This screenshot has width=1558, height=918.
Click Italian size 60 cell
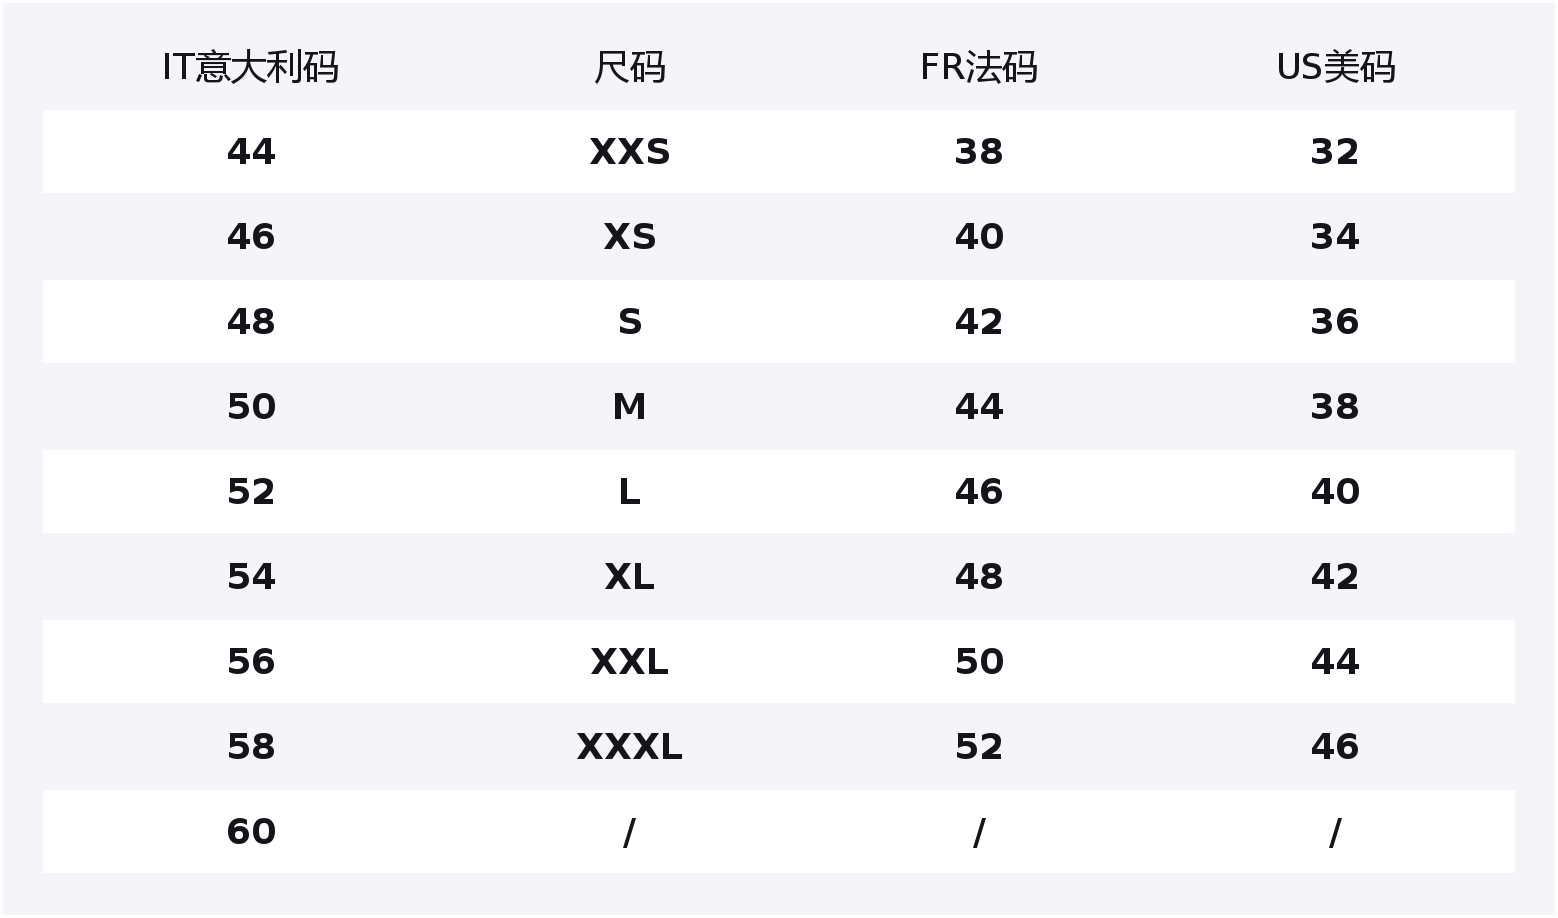pos(250,832)
